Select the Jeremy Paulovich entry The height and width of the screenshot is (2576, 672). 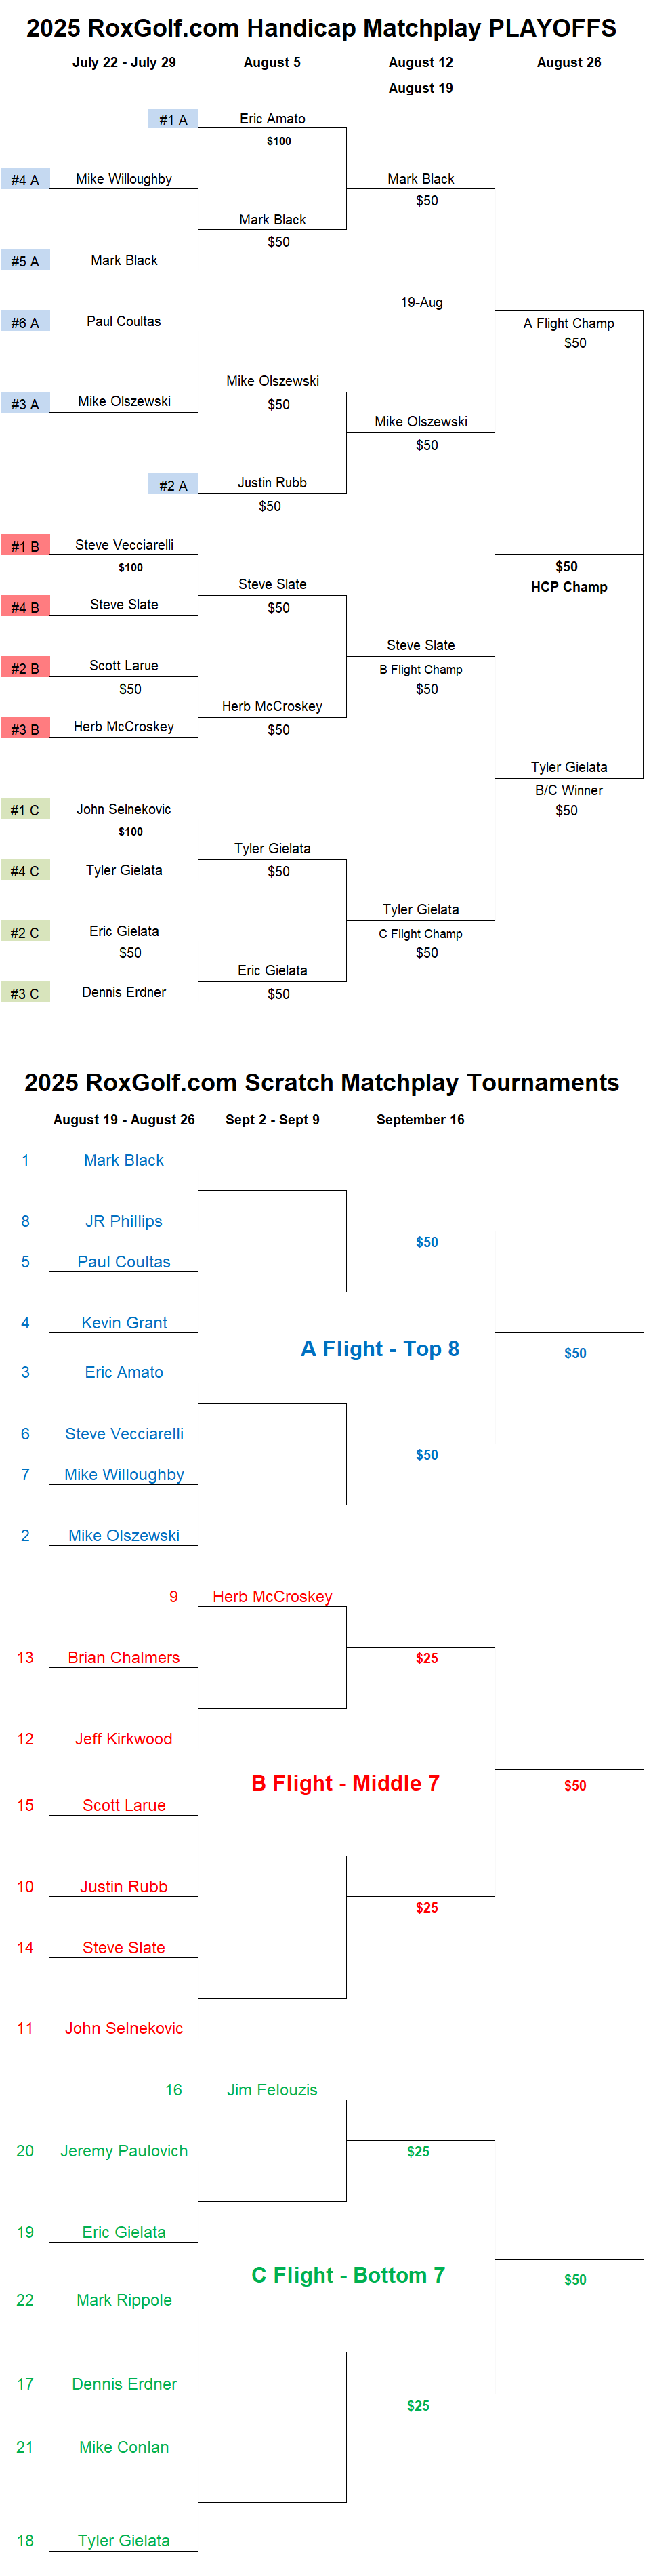124,2151
